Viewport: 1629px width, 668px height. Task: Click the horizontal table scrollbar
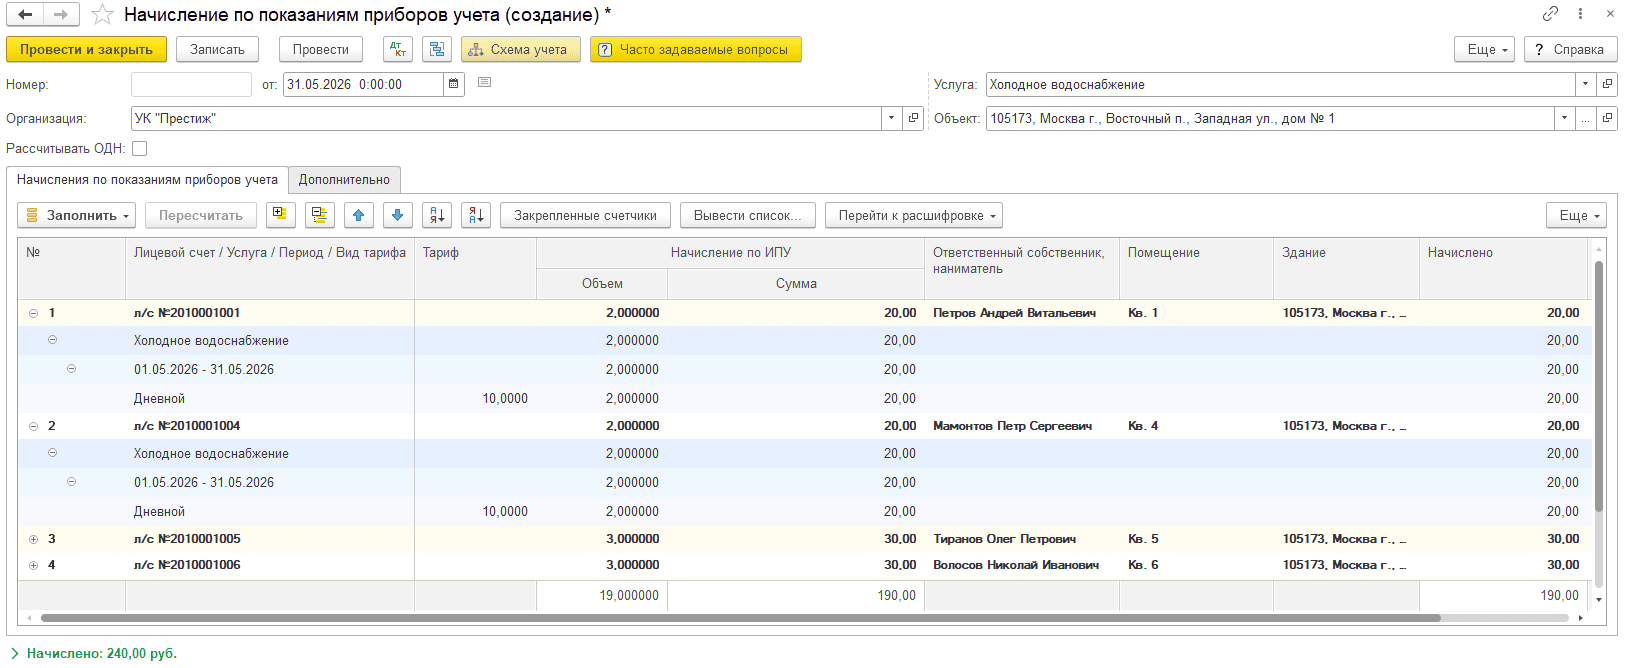point(740,618)
